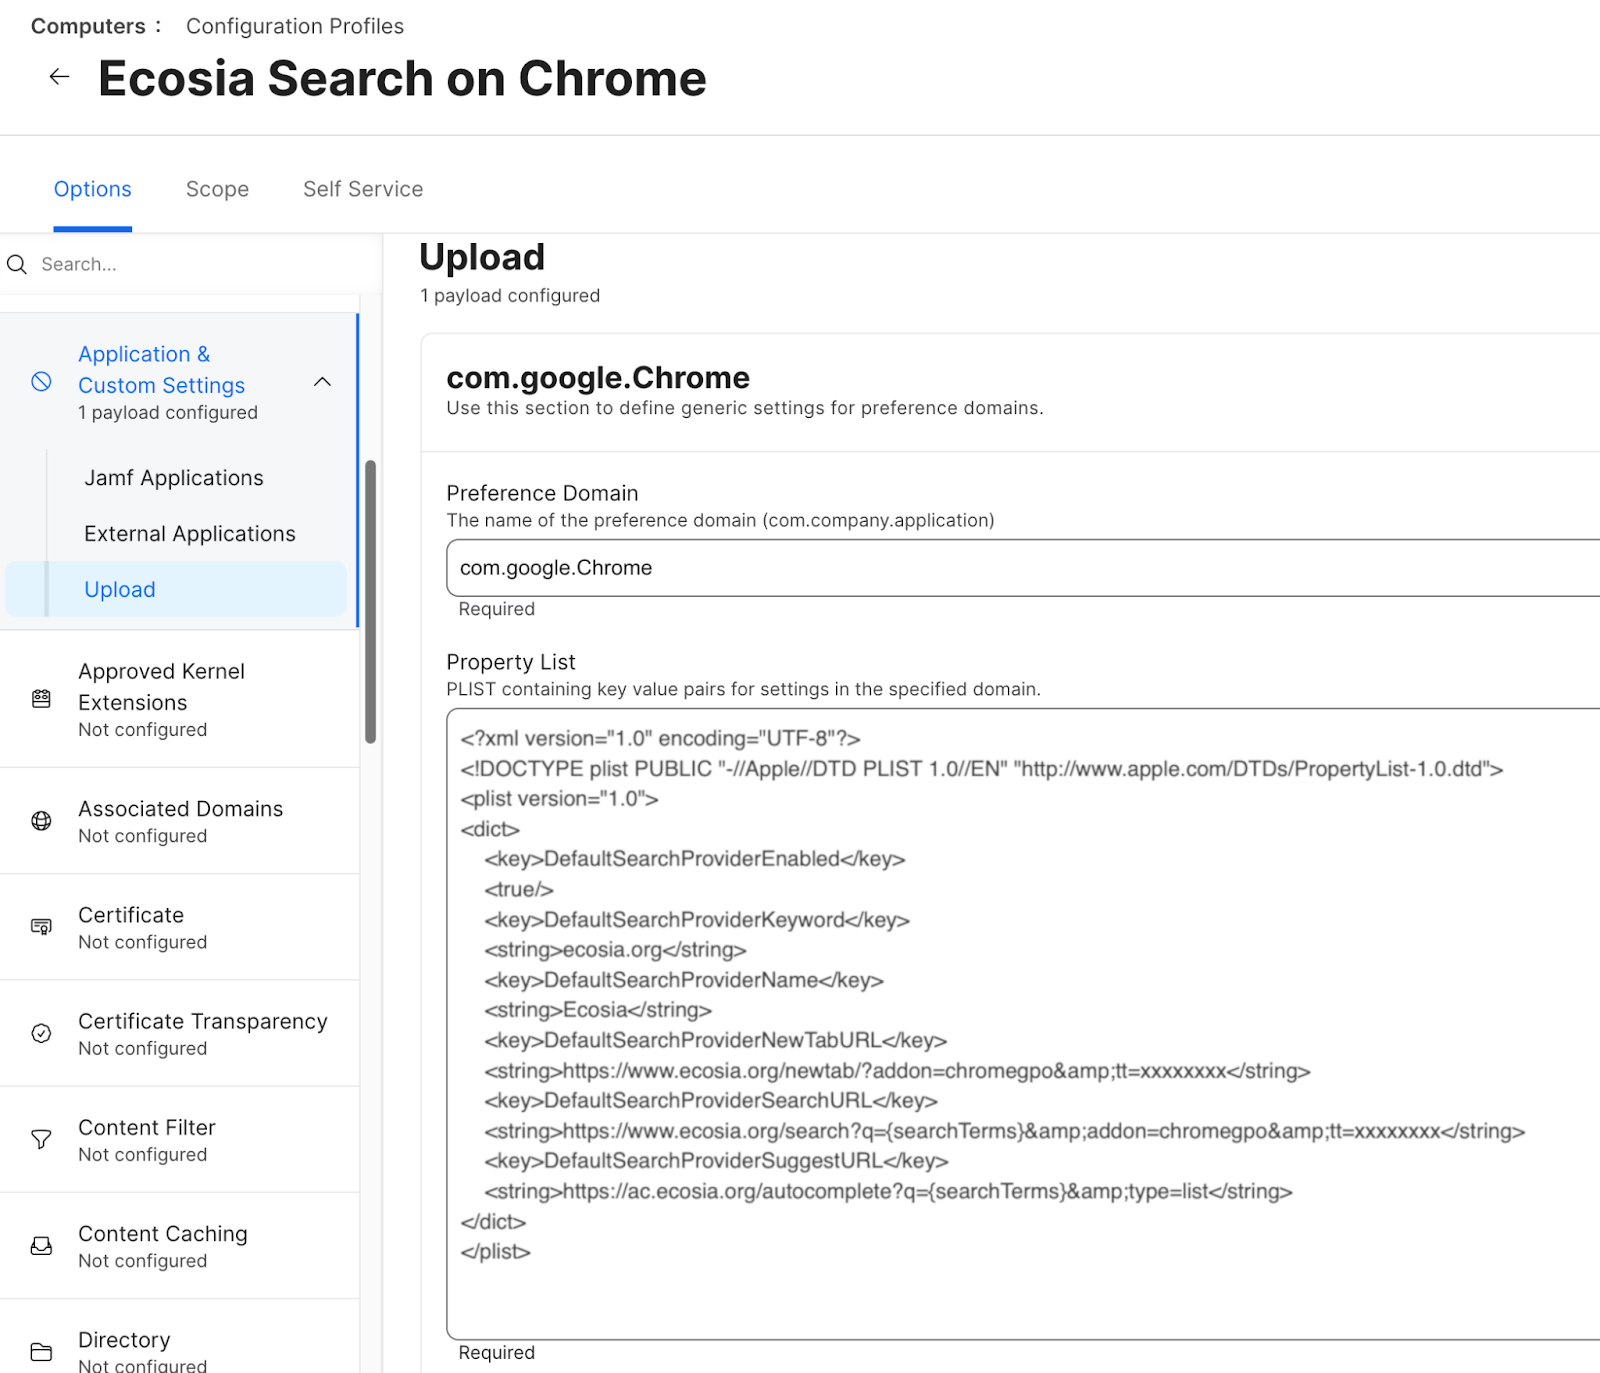Image resolution: width=1600 pixels, height=1373 pixels.
Task: Click the Approved Kernel Extensions icon
Action: click(41, 699)
